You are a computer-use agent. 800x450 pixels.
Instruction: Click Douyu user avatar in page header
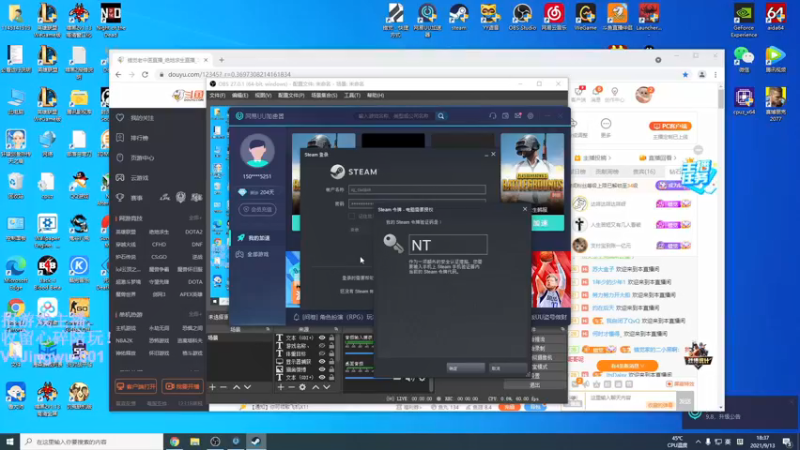click(x=644, y=94)
